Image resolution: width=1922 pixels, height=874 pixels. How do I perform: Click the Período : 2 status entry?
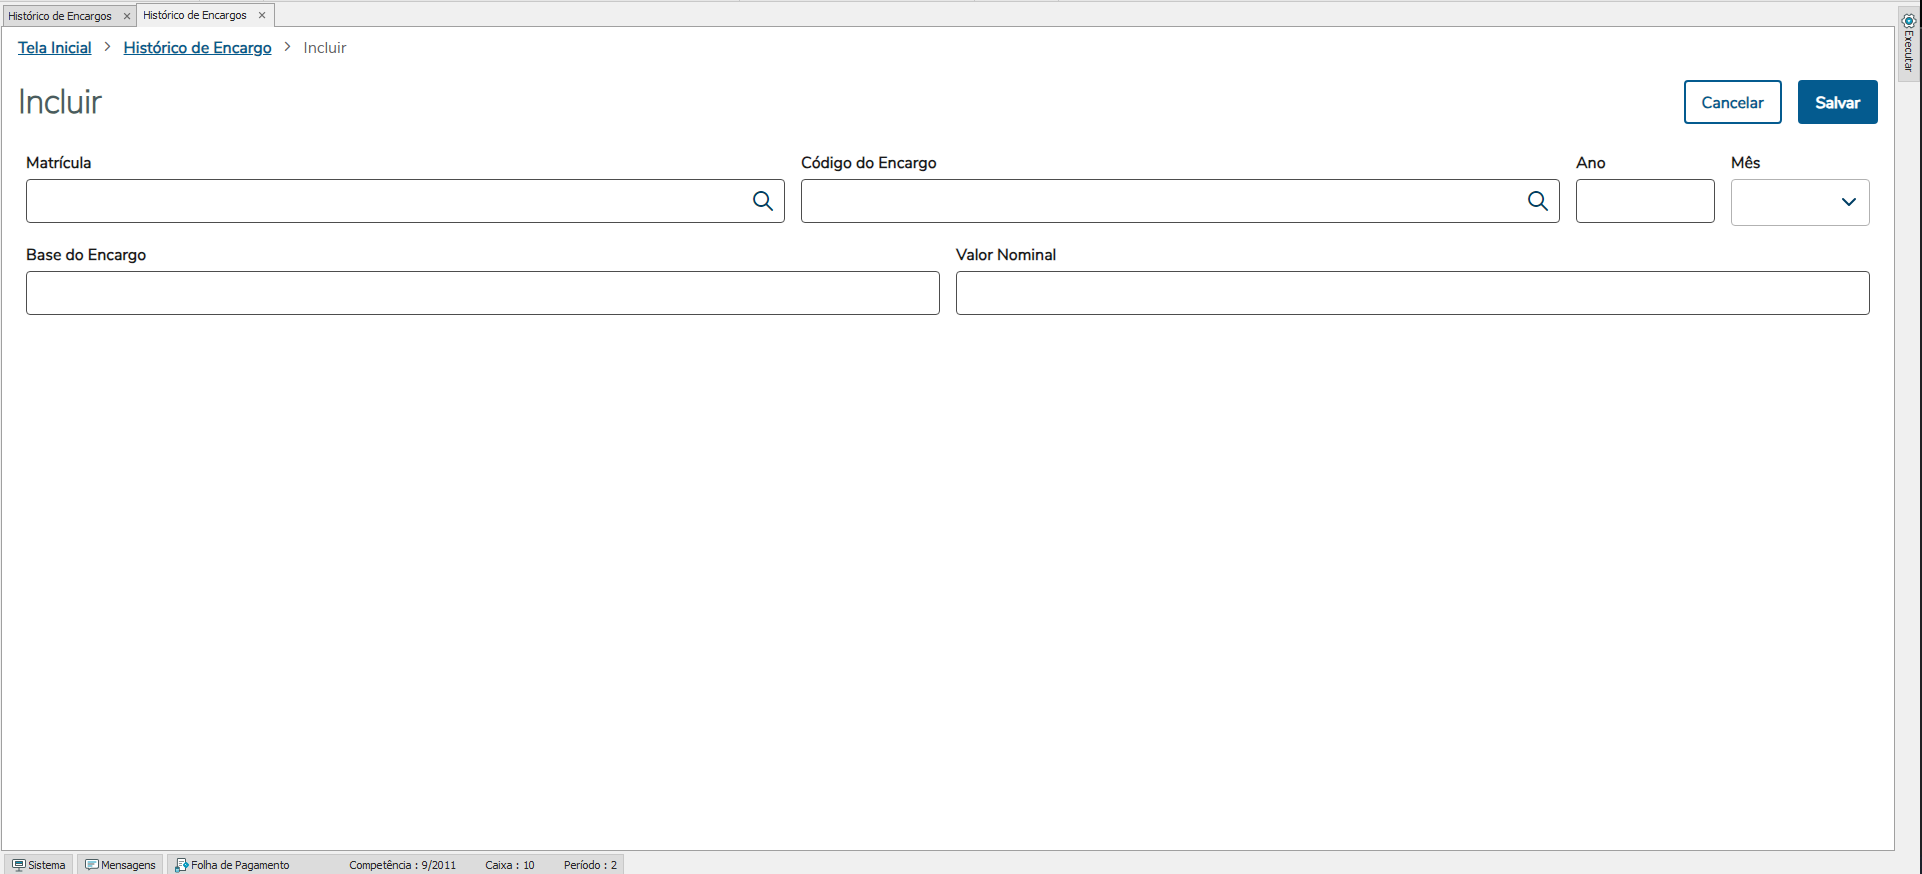point(590,865)
